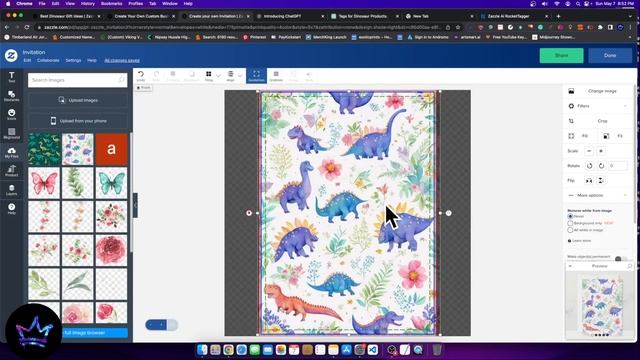Open the My Files panel

[11, 152]
